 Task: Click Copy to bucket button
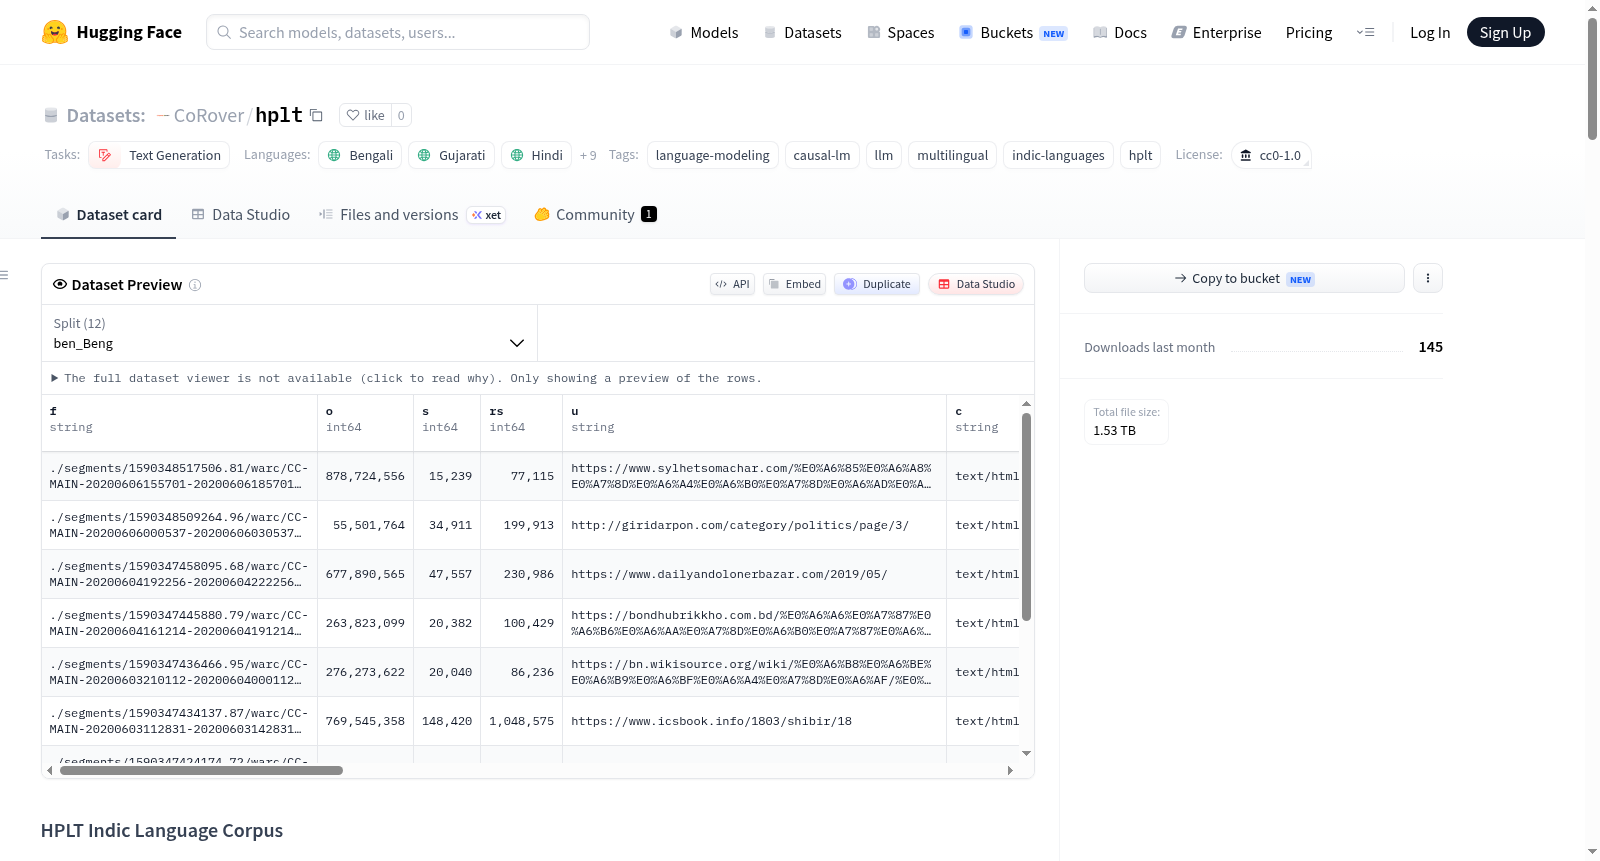[1244, 278]
